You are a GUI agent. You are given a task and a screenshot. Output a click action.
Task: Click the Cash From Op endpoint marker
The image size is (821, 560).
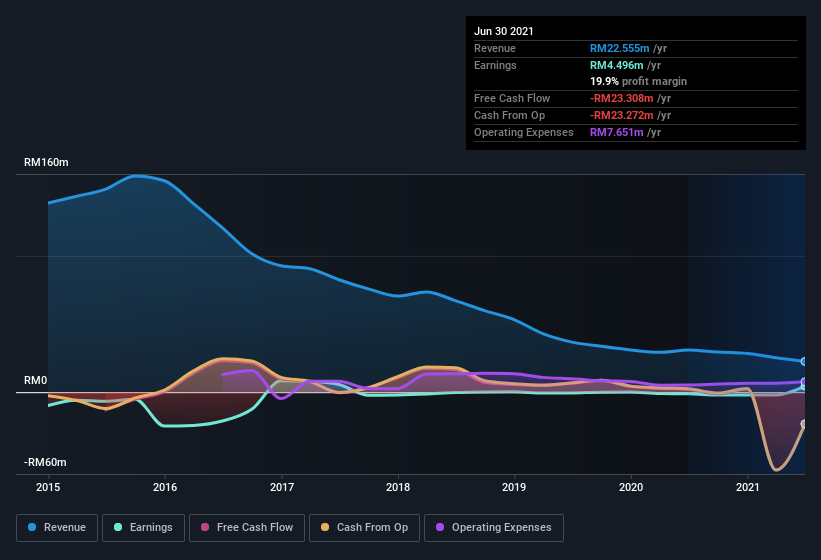(x=804, y=424)
